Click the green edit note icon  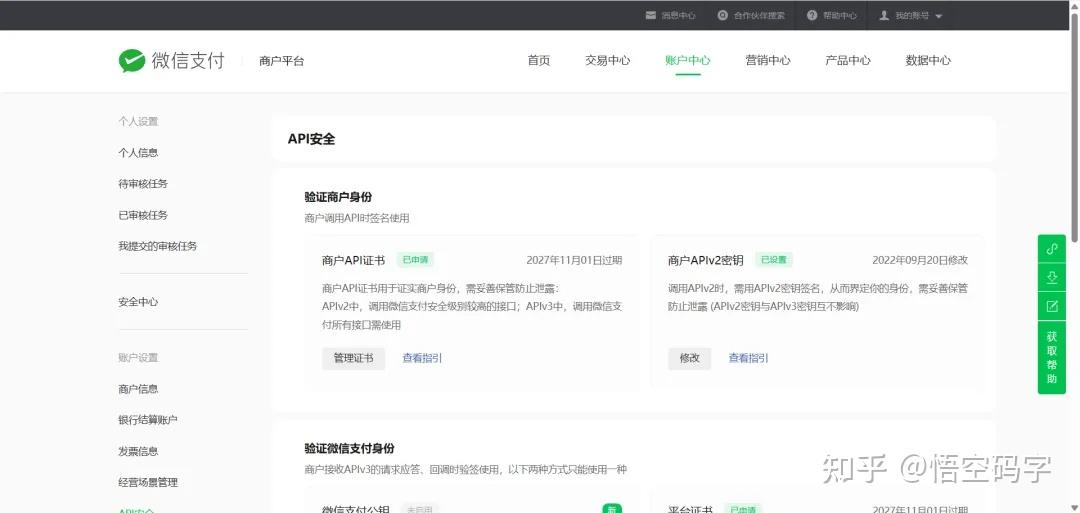pos(1052,306)
